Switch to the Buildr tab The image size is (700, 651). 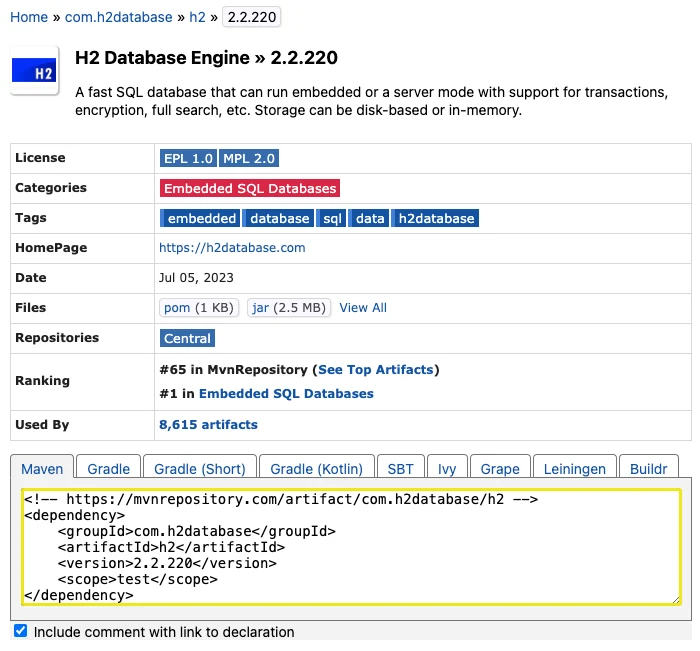click(649, 469)
